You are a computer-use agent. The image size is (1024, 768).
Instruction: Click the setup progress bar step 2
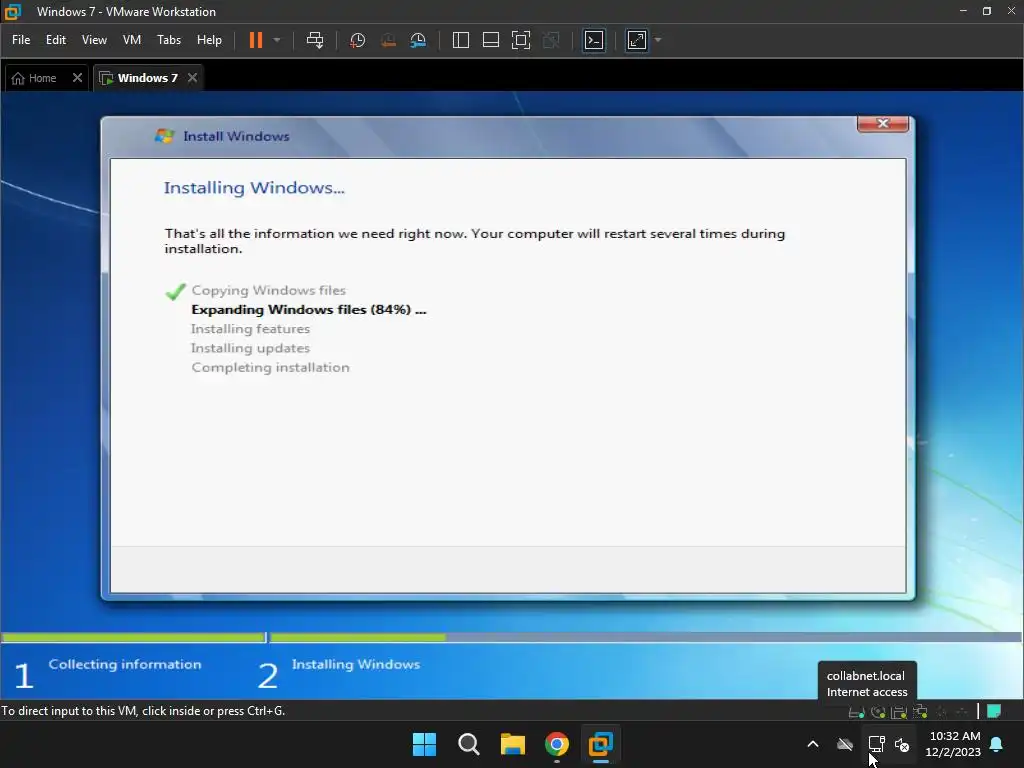(x=645, y=637)
